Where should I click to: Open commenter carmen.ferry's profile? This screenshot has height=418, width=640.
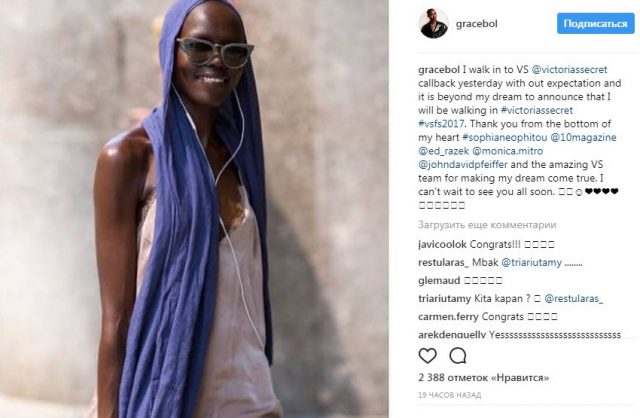[x=448, y=317]
